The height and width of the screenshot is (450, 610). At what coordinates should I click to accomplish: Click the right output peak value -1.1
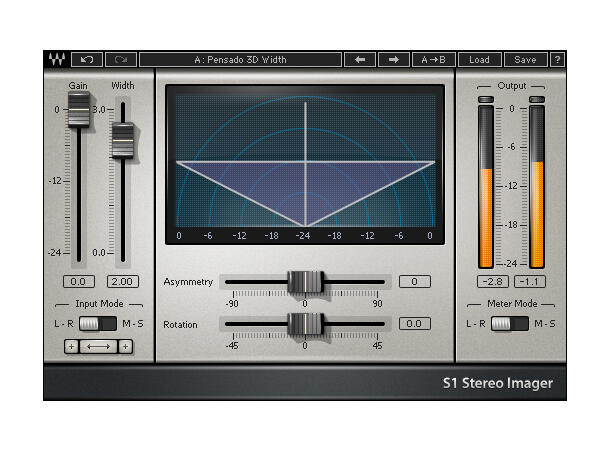pos(530,281)
